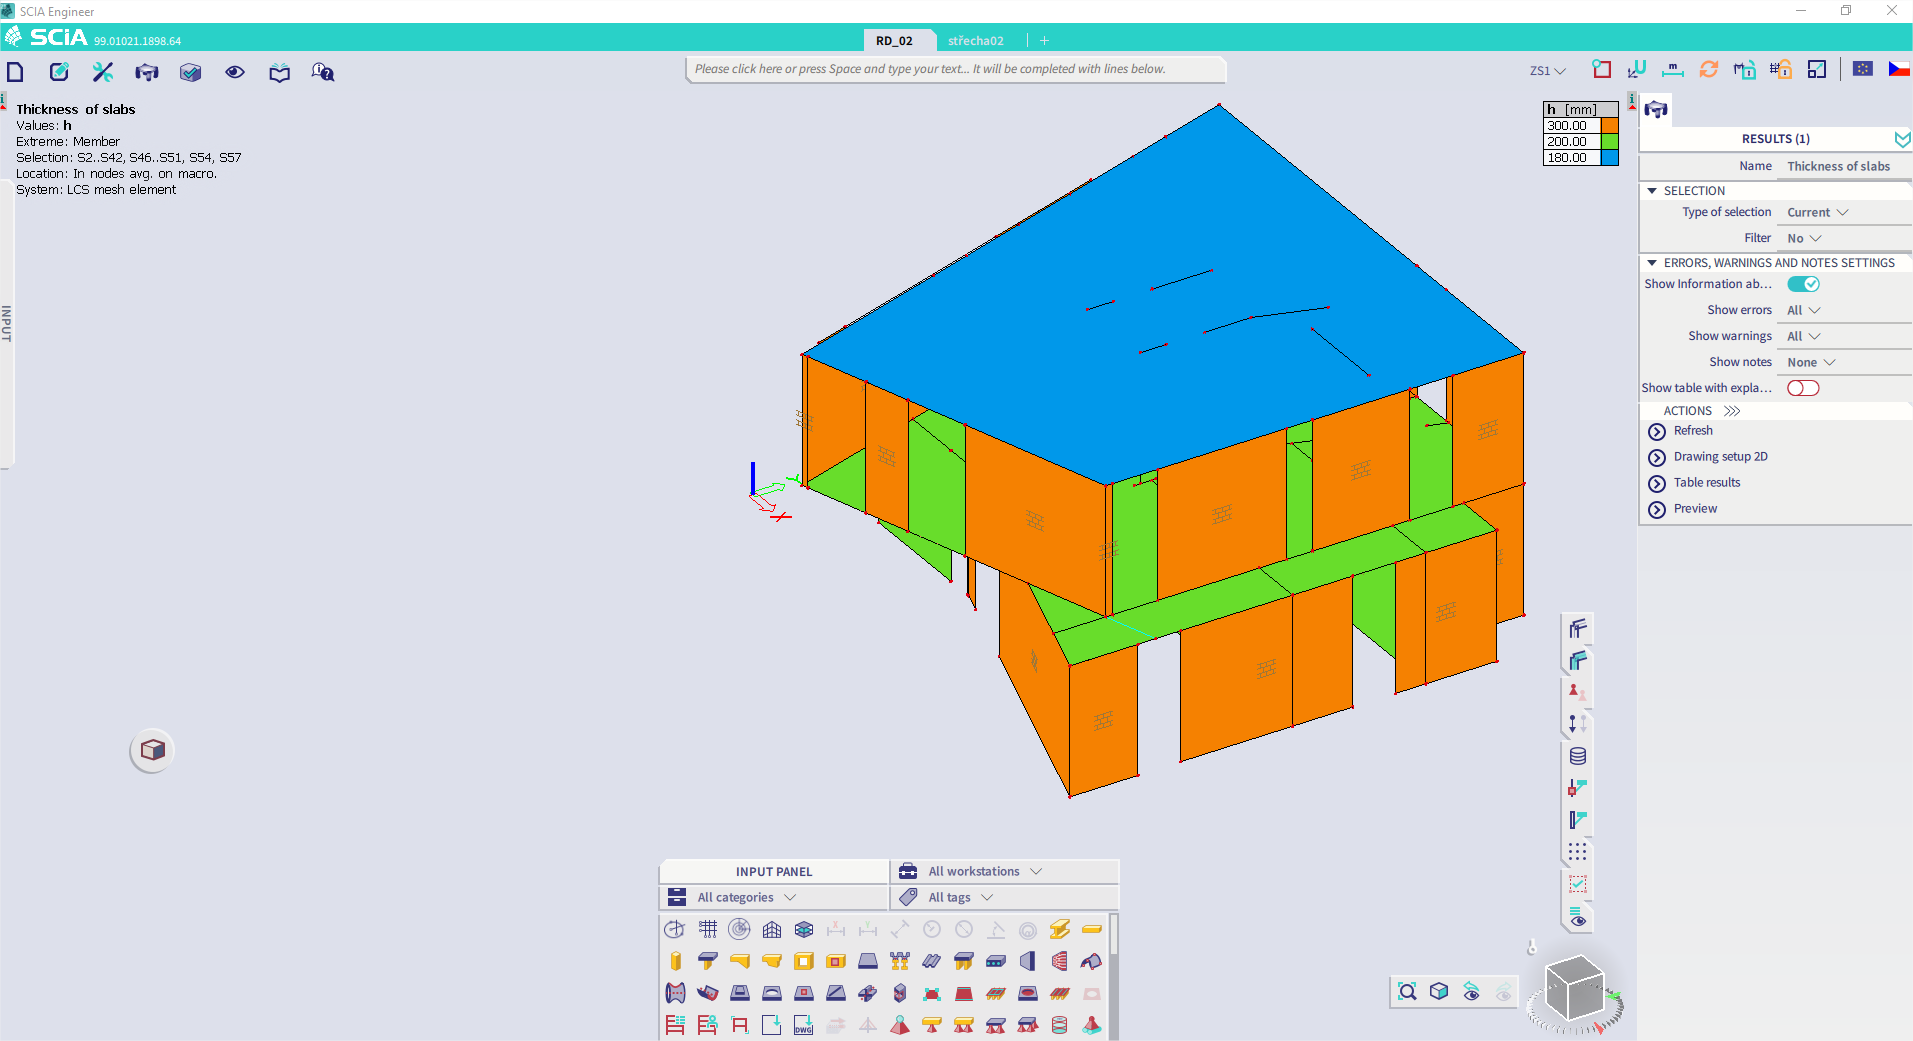Screen dimensions: 1913x1041
Task: Switch to the střecha02 tab
Action: click(975, 41)
